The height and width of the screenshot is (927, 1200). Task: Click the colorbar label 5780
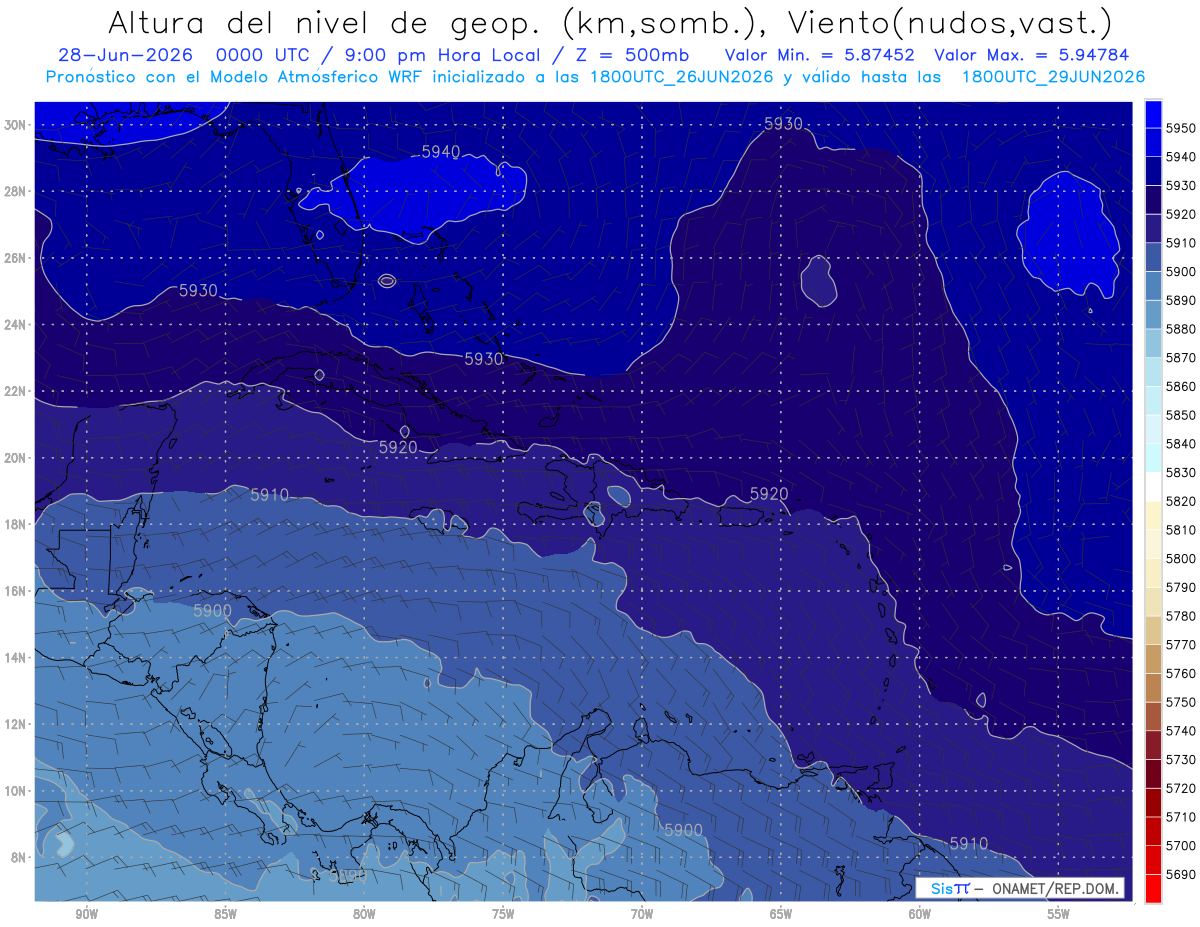[x=1180, y=616]
